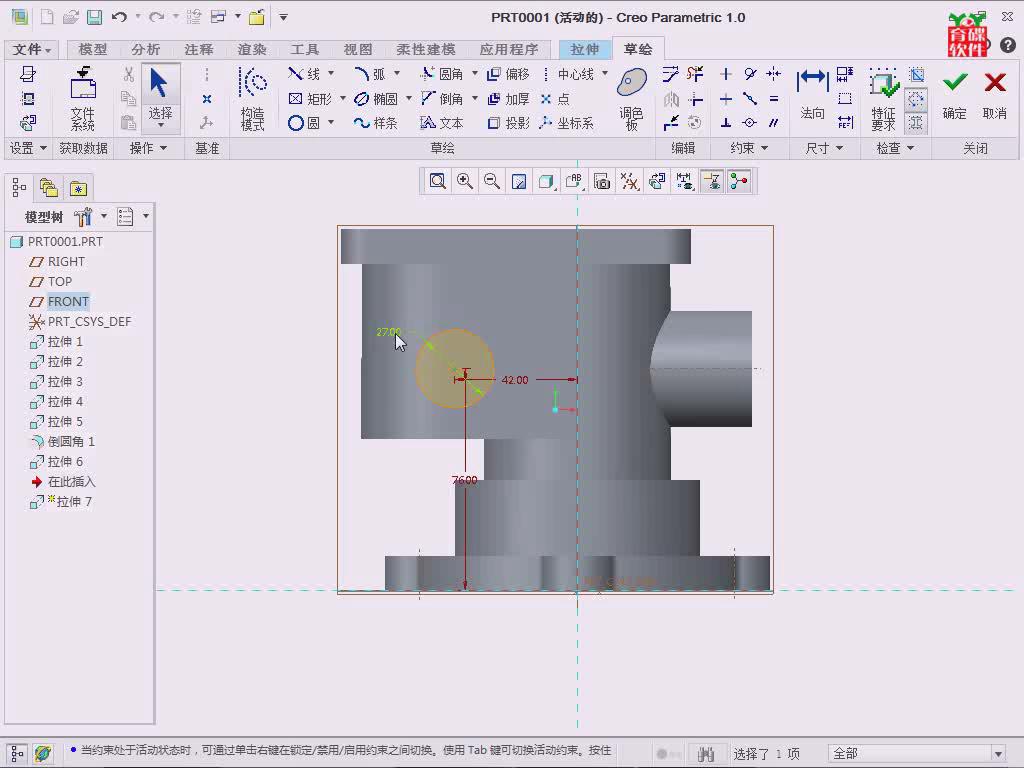
Task: Select the Line sketch tool
Action: coord(304,74)
